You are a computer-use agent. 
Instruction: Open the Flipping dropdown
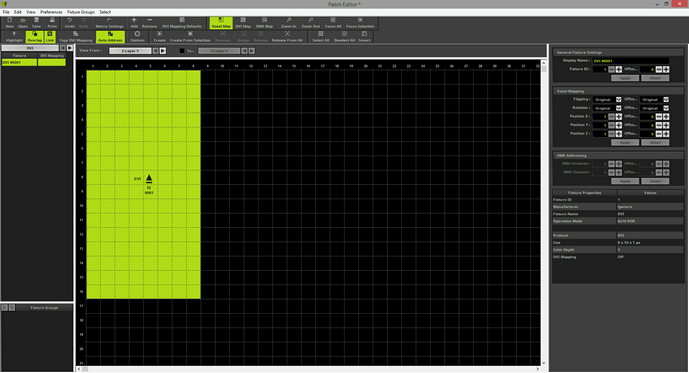pos(607,100)
